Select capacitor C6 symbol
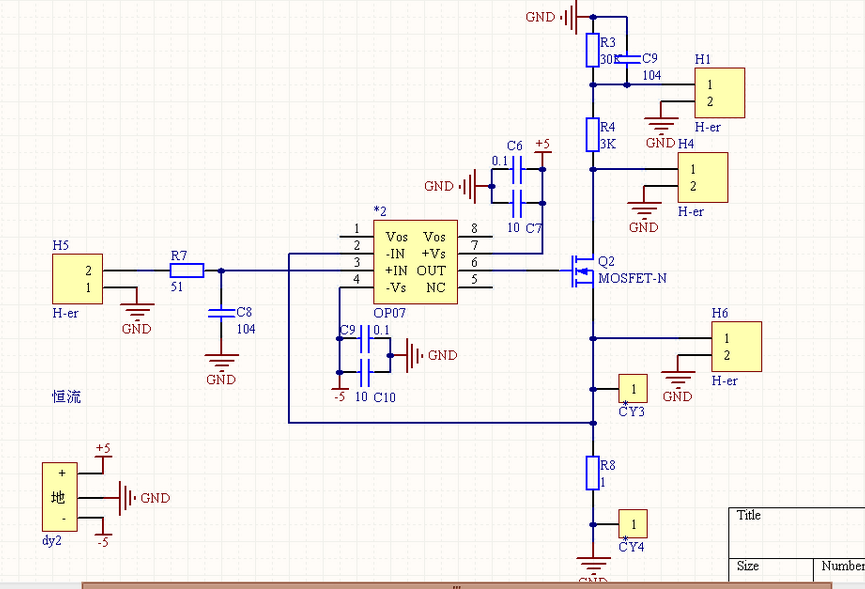 pyautogui.click(x=517, y=169)
